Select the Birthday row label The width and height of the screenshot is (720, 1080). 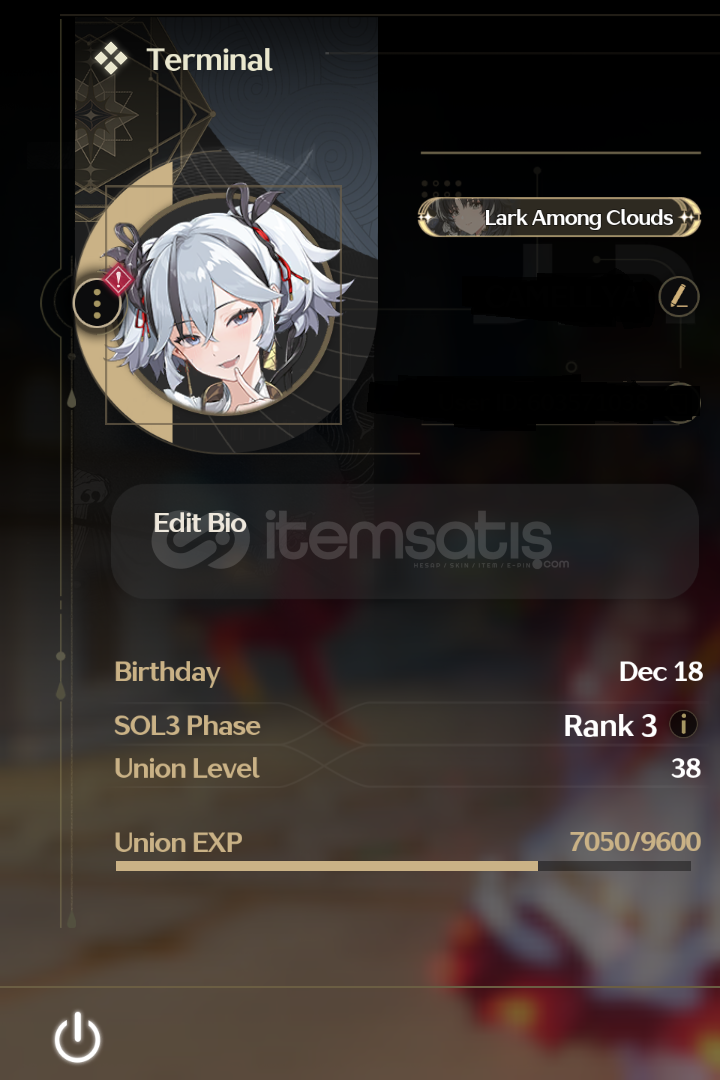pyautogui.click(x=167, y=672)
